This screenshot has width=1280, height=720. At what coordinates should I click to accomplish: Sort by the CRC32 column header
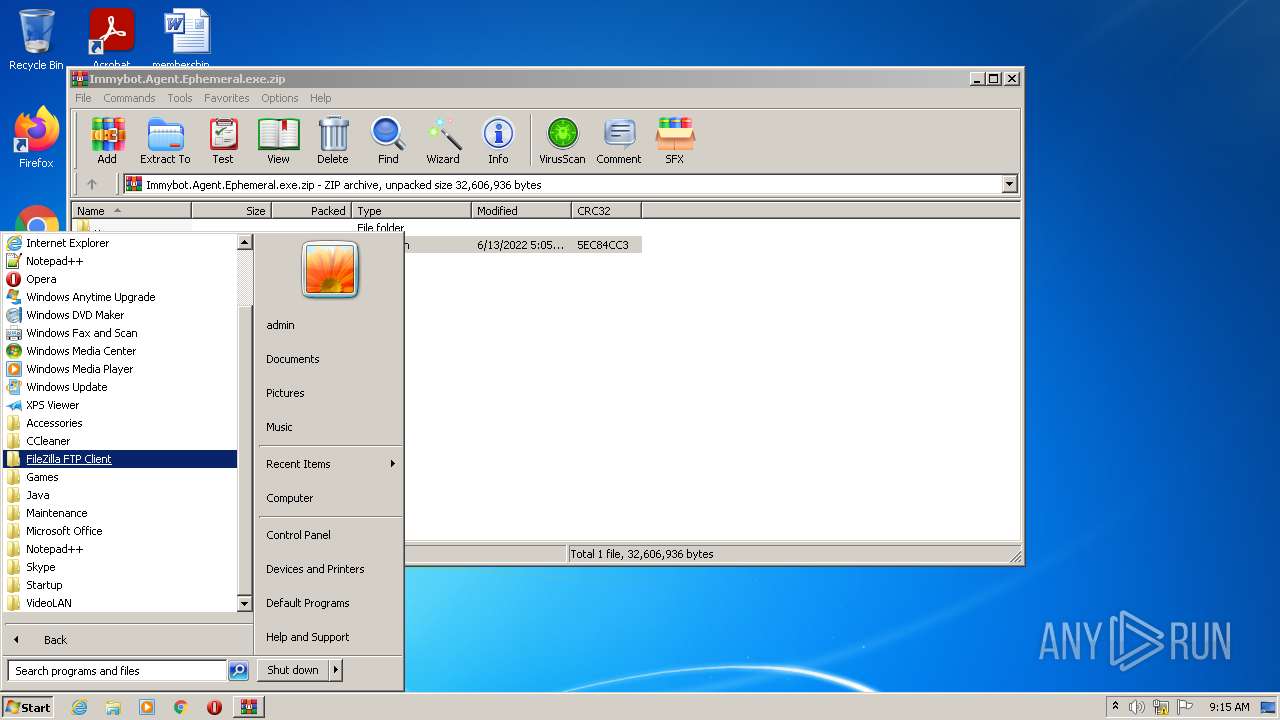606,211
